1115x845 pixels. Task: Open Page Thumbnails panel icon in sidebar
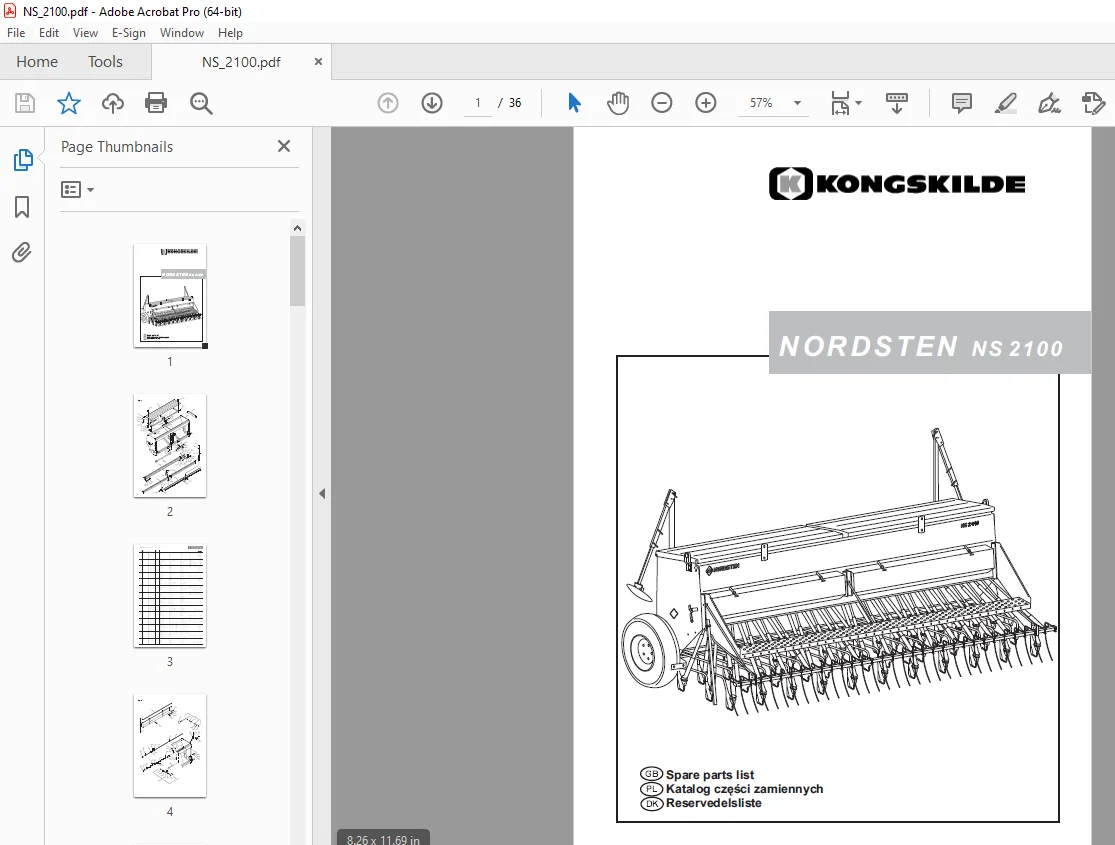click(x=23, y=160)
